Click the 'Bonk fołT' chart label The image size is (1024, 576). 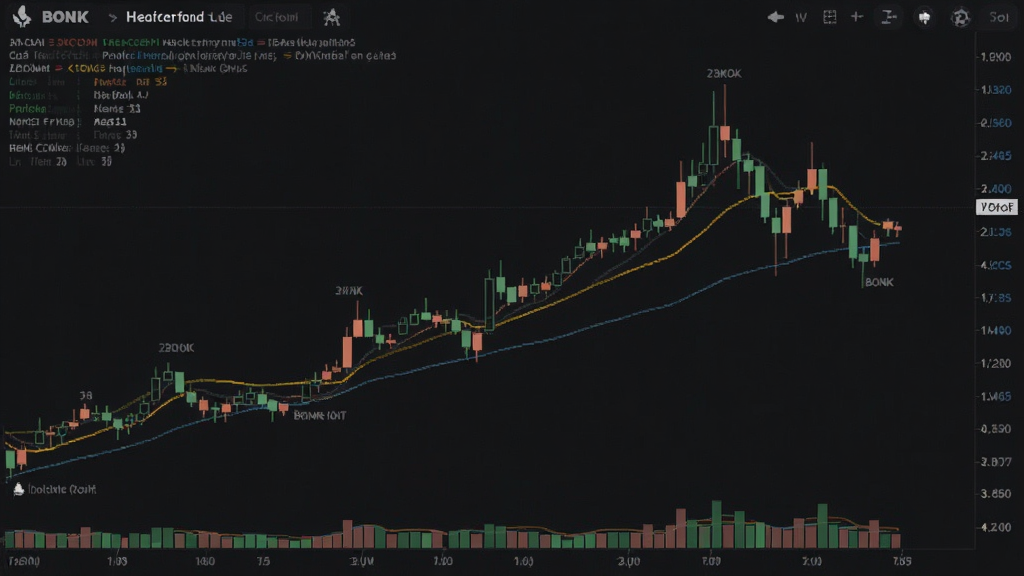click(319, 415)
